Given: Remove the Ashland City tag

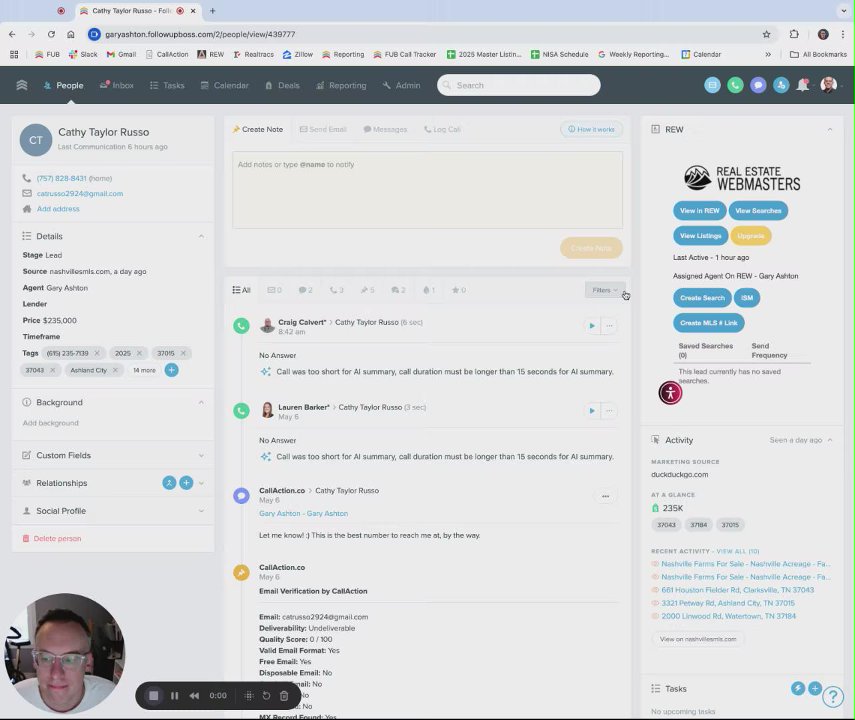Looking at the screenshot, I should tap(115, 370).
